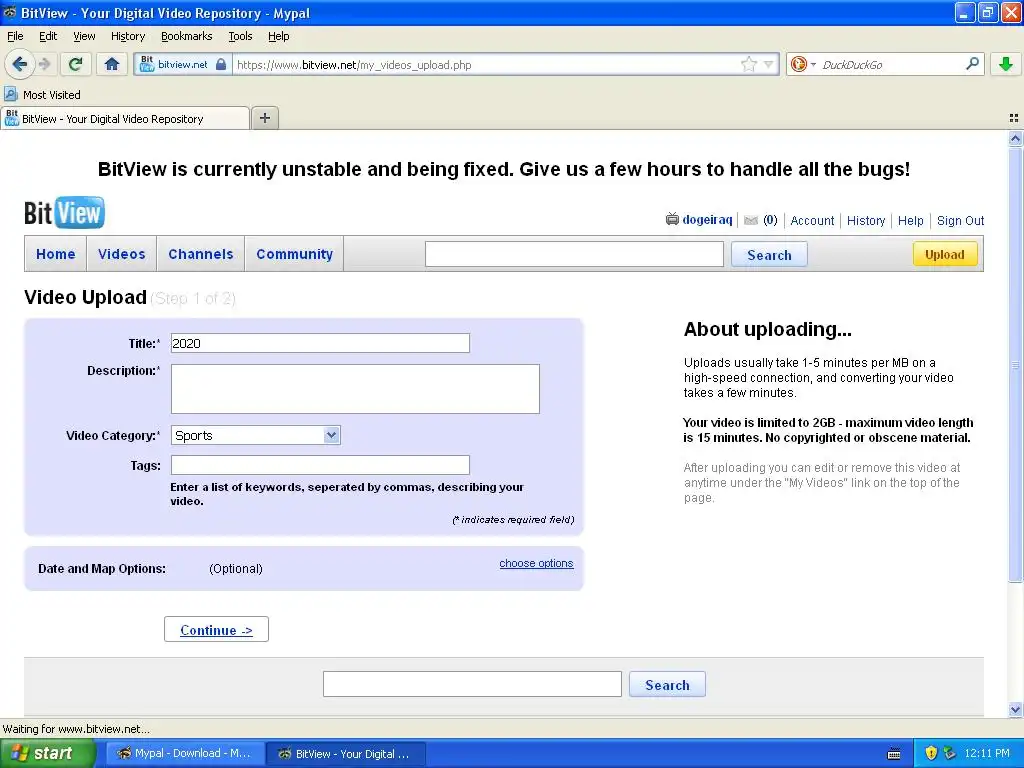Click the BitView taskbar button

click(x=346, y=754)
